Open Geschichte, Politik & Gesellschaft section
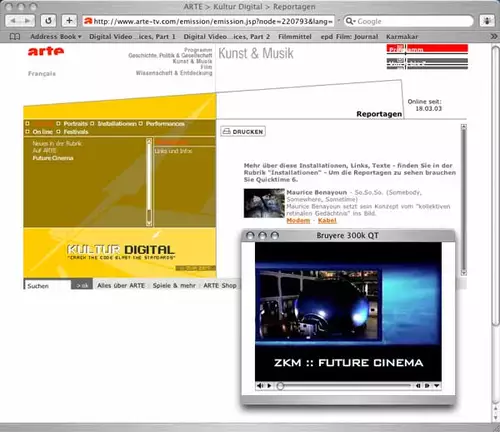 (170, 55)
